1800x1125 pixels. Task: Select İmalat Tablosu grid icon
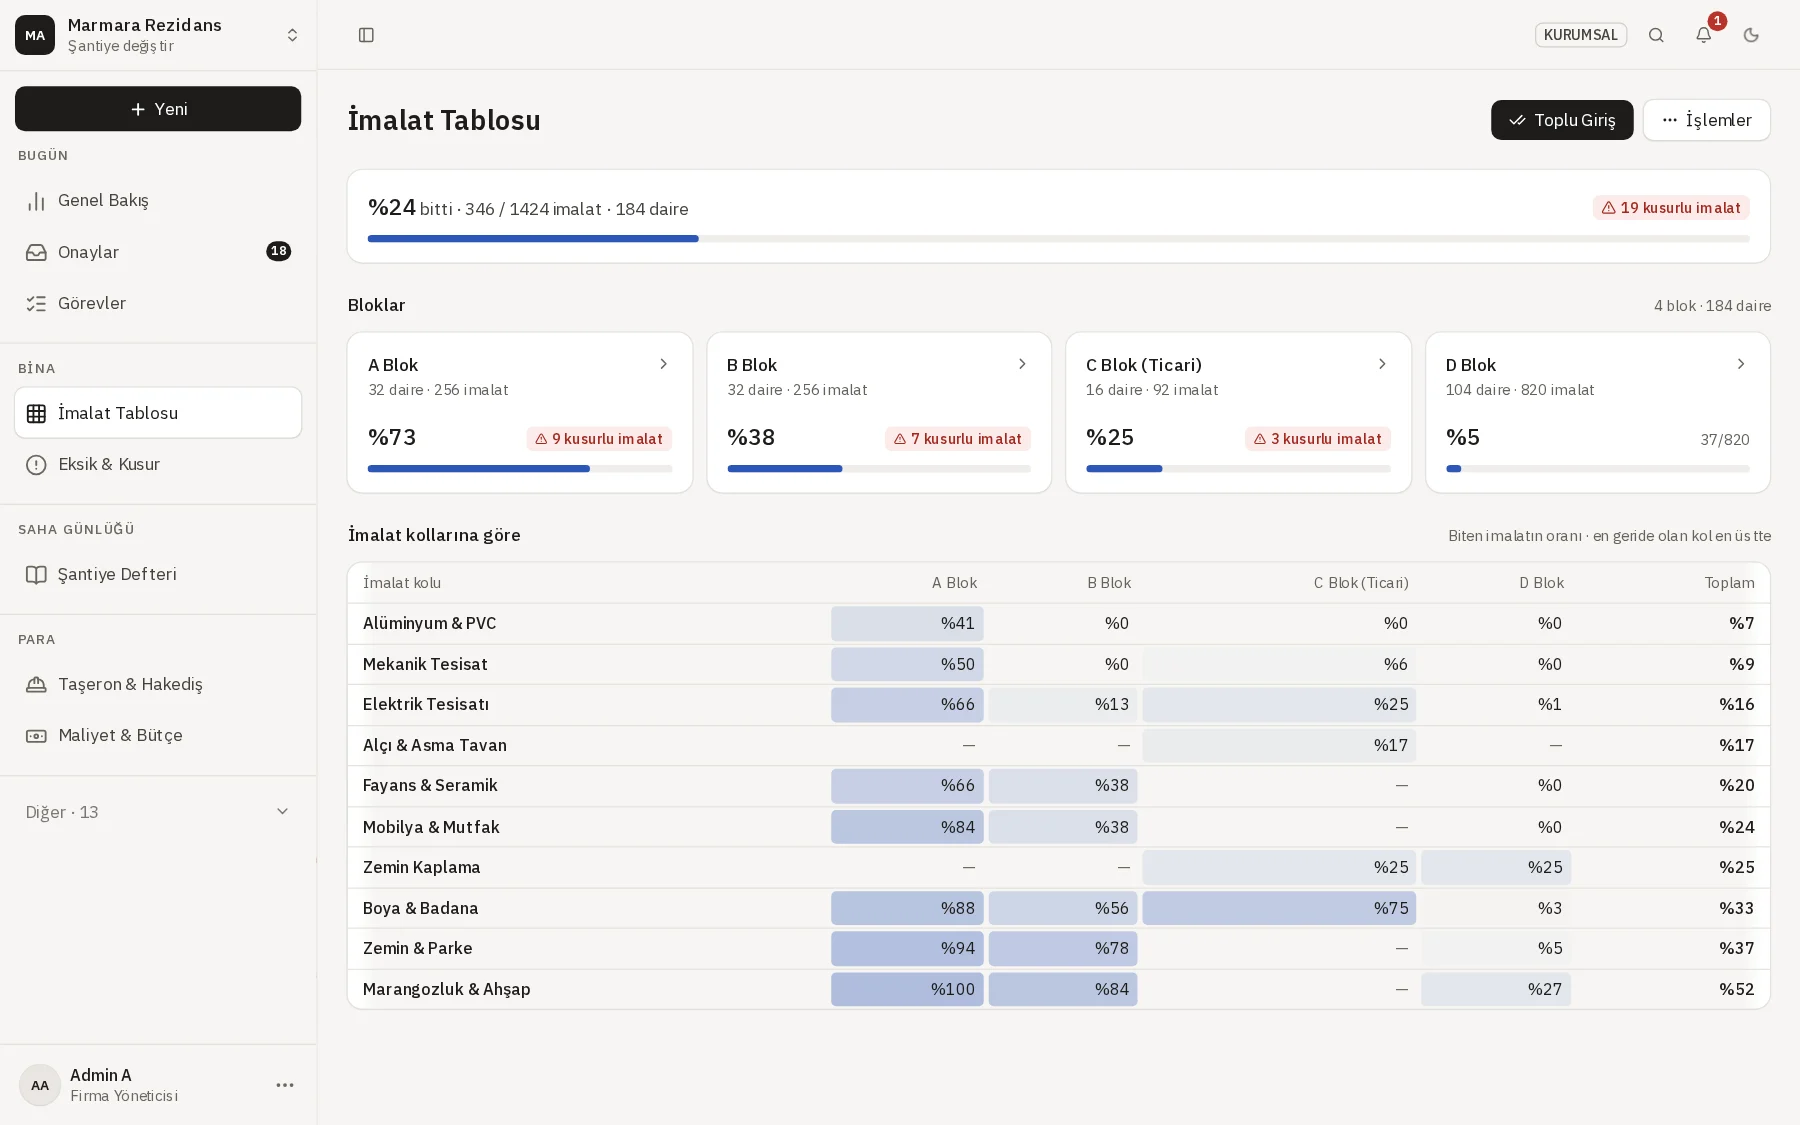36,413
